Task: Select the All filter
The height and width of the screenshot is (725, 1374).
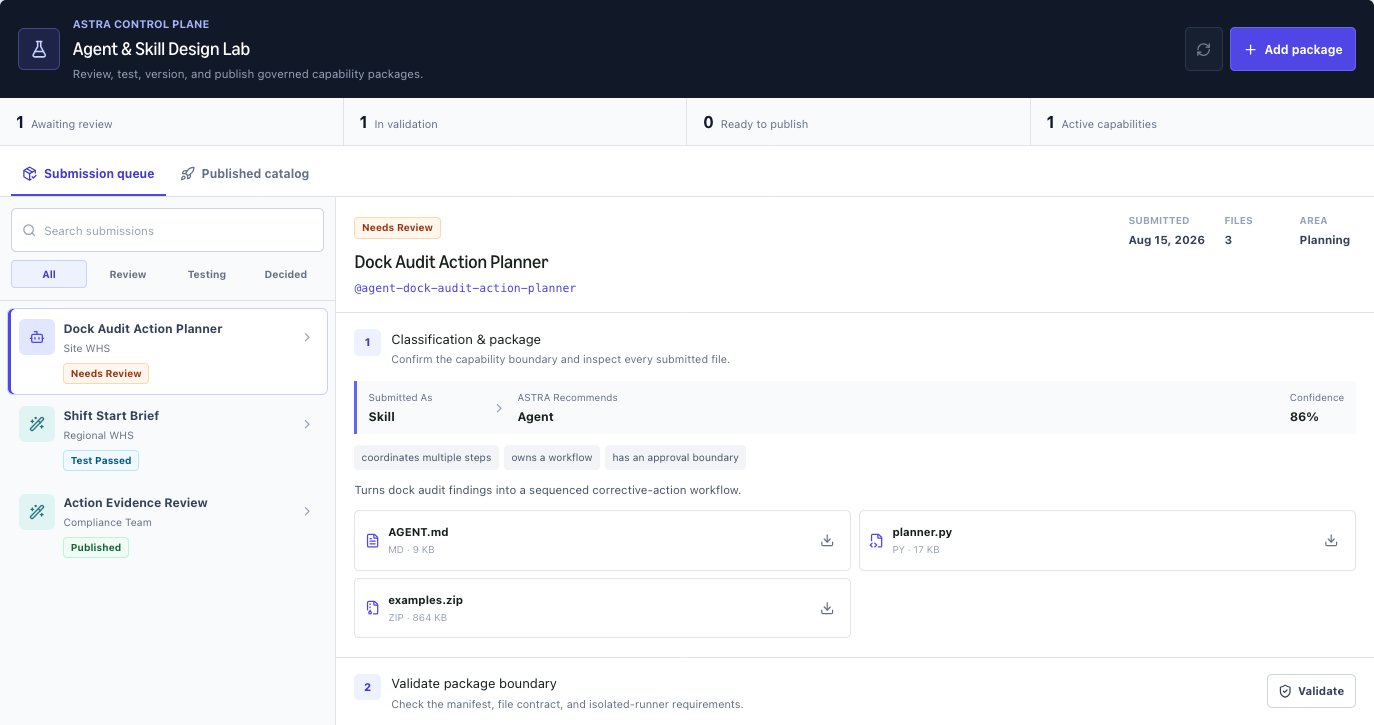Action: pyautogui.click(x=49, y=274)
